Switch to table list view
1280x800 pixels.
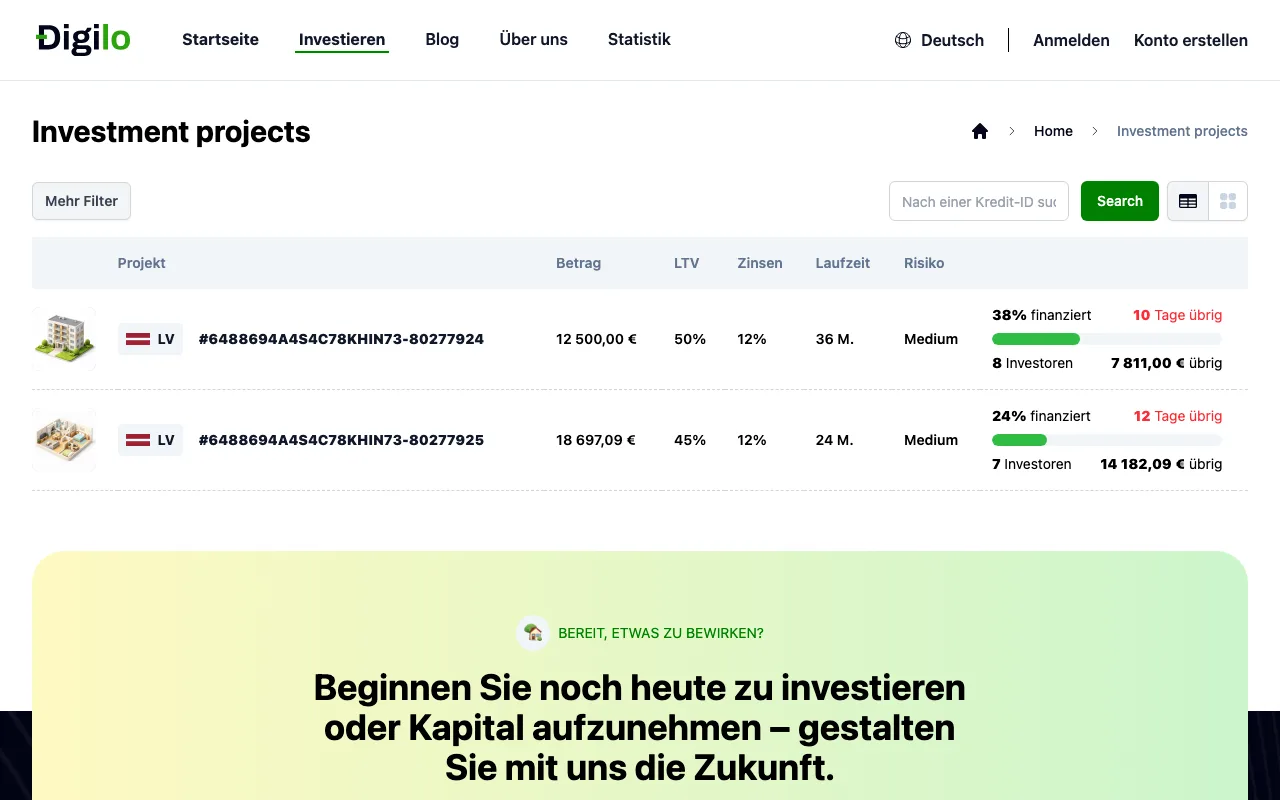1188,201
